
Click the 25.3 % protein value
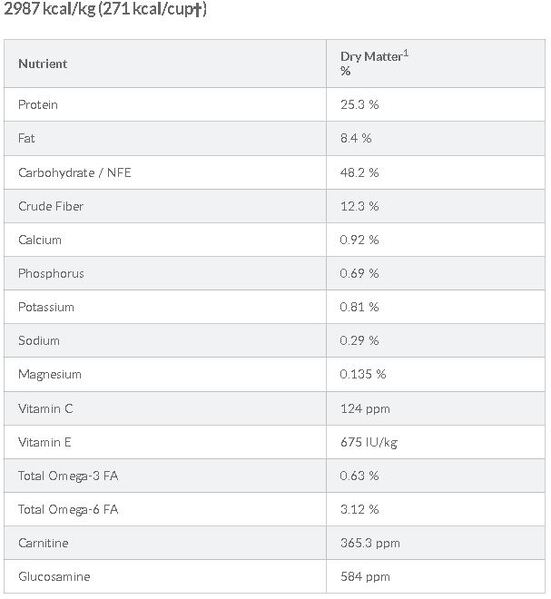click(360, 105)
